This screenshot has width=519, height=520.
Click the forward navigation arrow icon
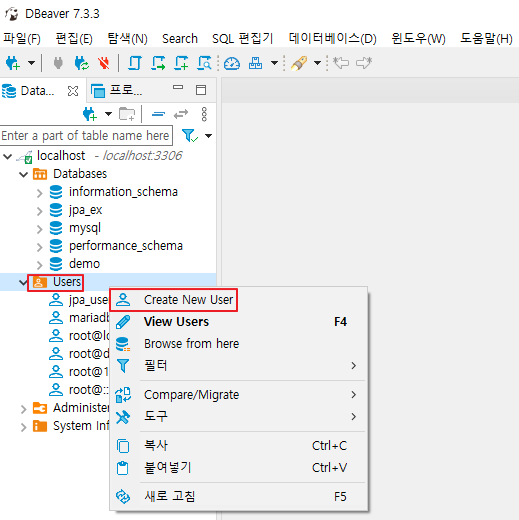click(364, 63)
